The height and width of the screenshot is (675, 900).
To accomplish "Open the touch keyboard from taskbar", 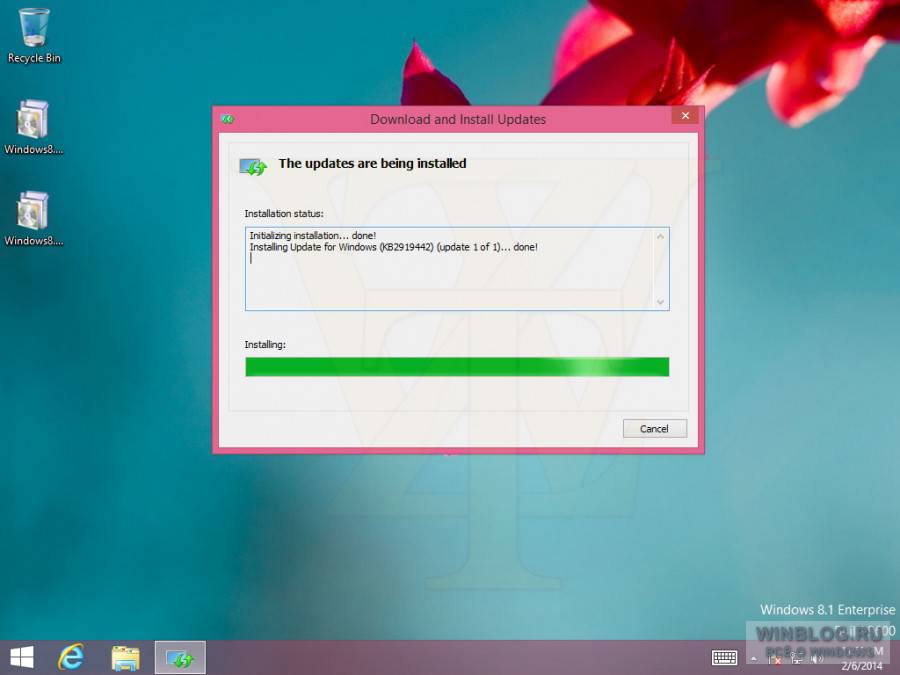I will click(724, 658).
